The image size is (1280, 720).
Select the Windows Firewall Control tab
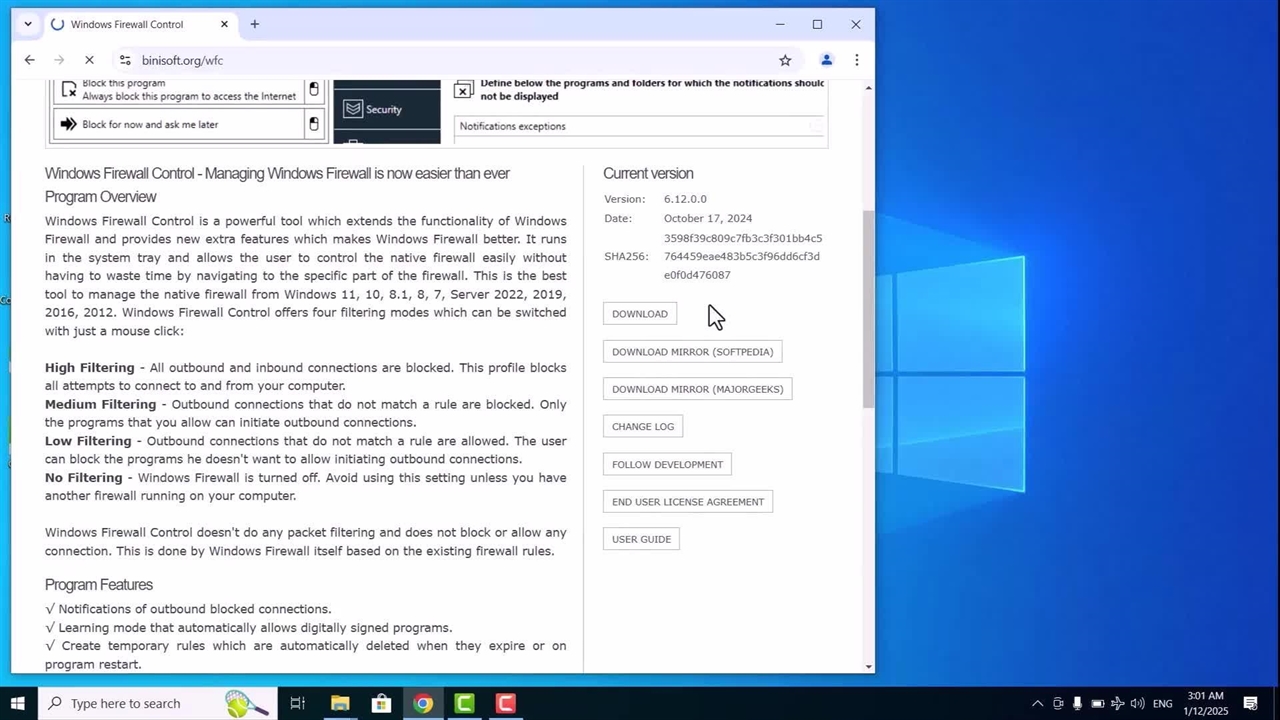130,24
